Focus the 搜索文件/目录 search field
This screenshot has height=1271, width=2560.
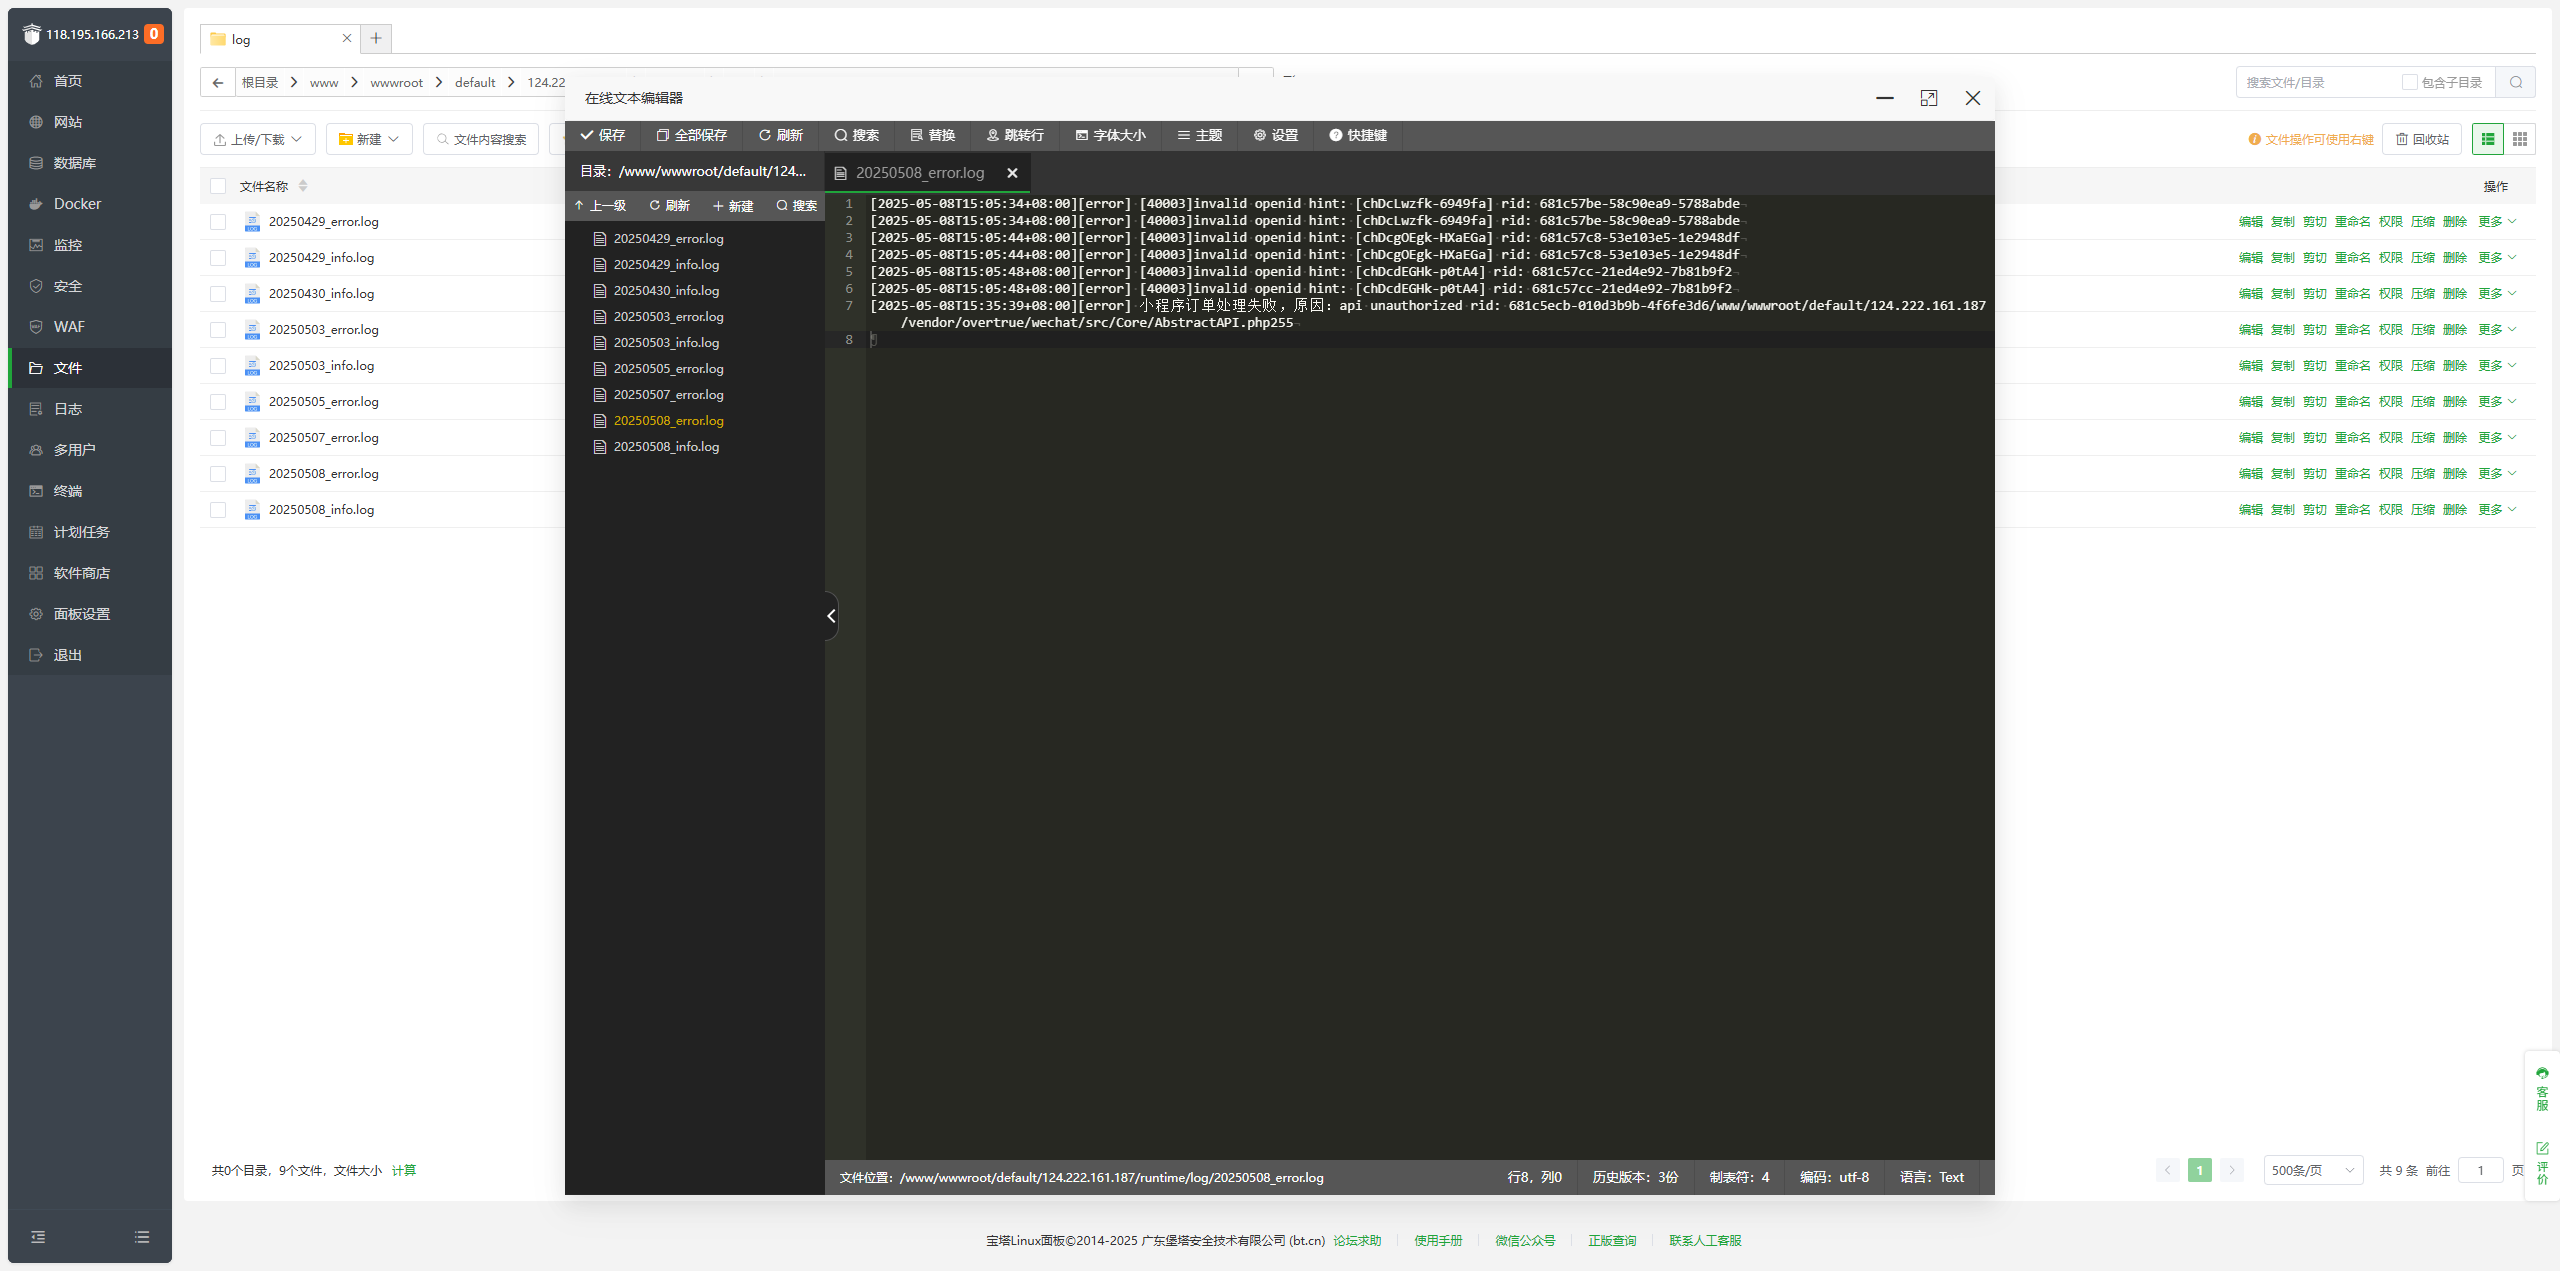tap(2317, 82)
